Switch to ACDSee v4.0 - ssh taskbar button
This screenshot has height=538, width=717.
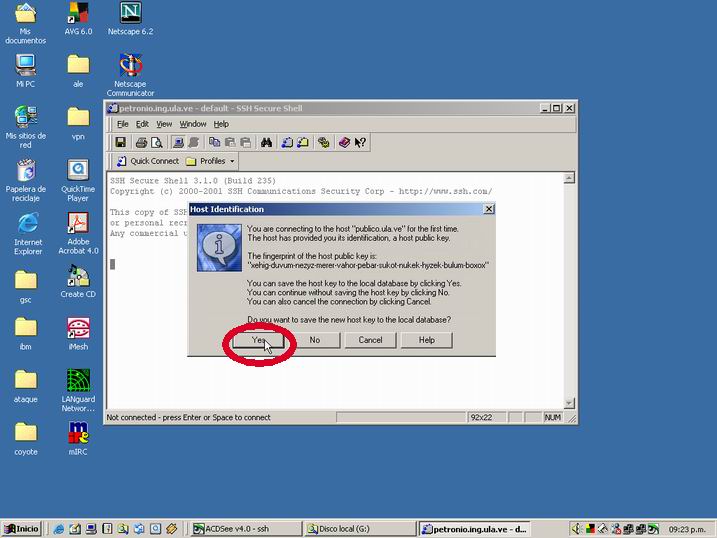246,529
